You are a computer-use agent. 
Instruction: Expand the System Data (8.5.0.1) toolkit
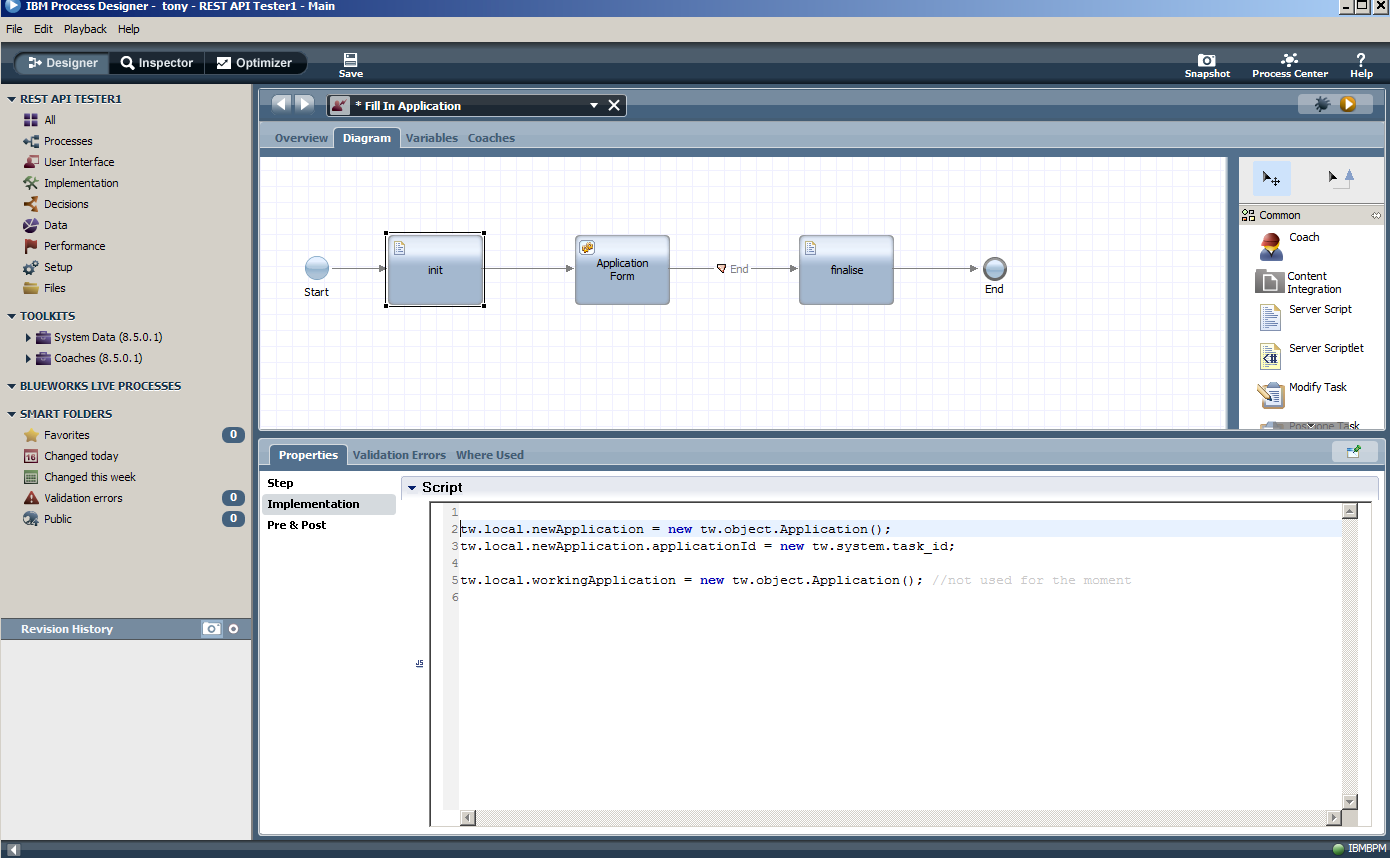(28, 337)
